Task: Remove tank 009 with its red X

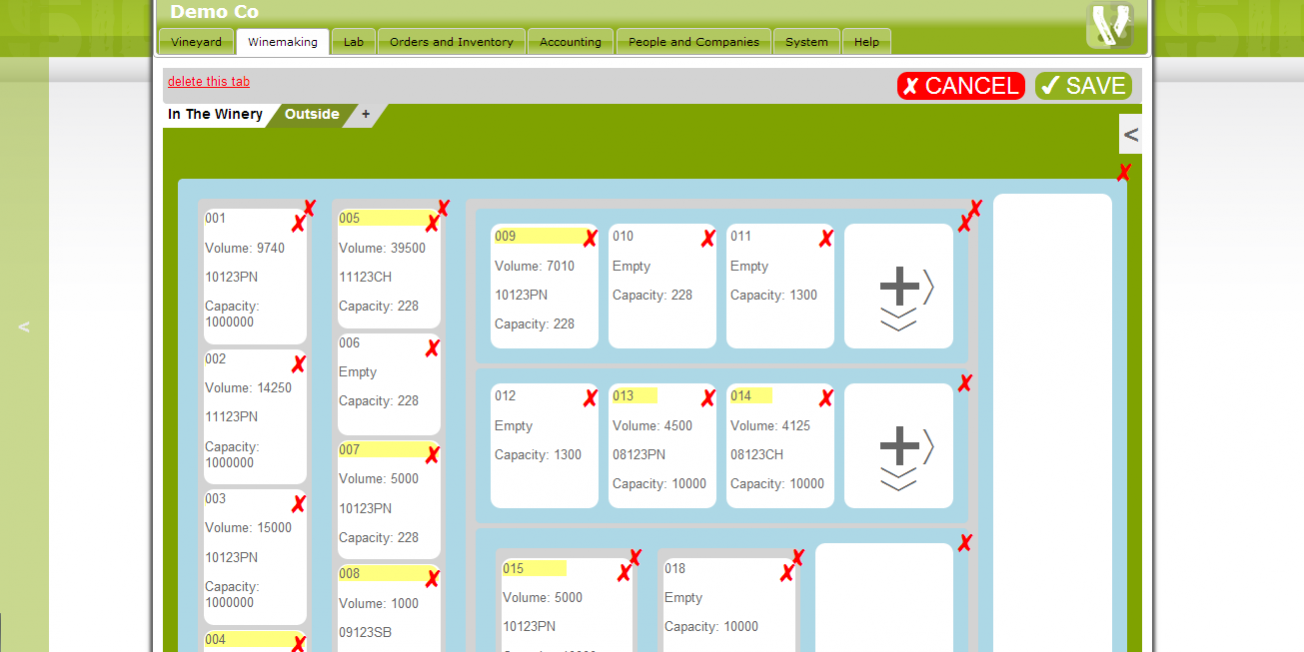Action: click(590, 239)
